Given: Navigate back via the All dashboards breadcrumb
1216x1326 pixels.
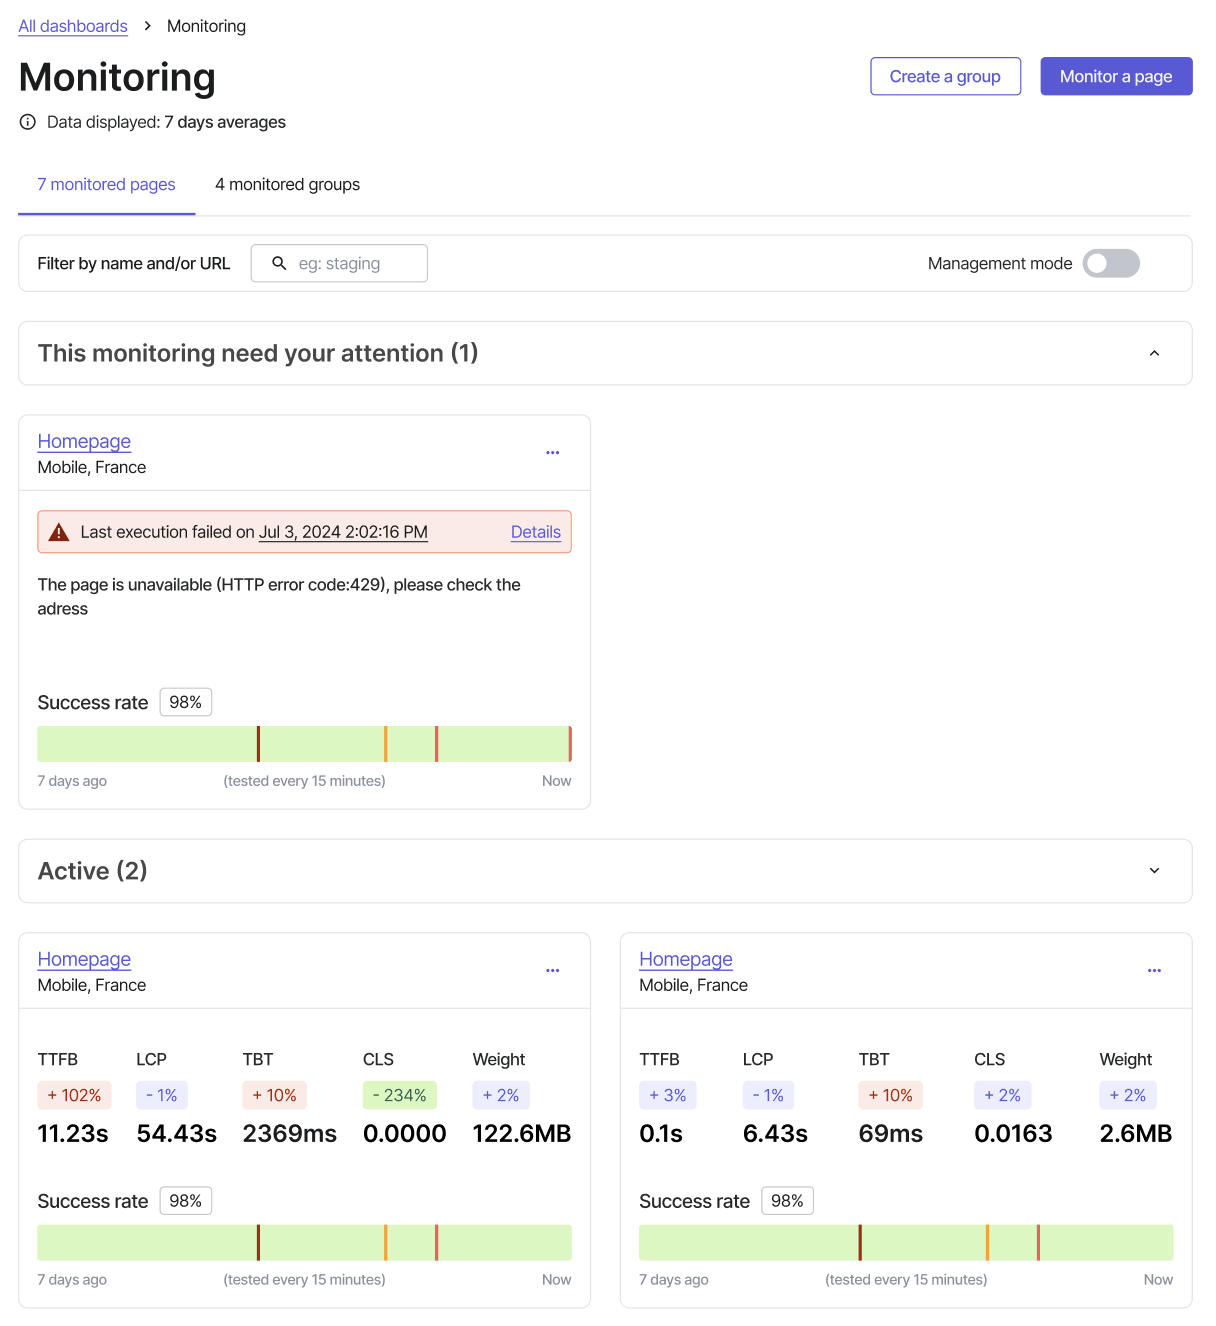Looking at the screenshot, I should click(x=72, y=25).
